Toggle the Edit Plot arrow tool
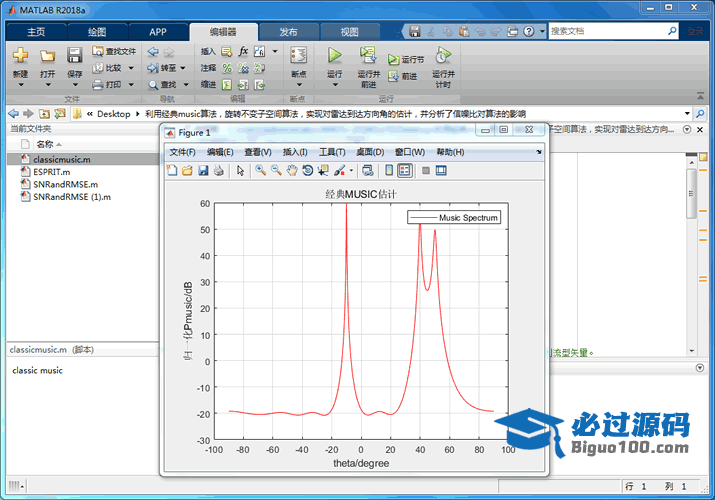Screen dimensions: 715x500 pyautogui.click(x=240, y=171)
